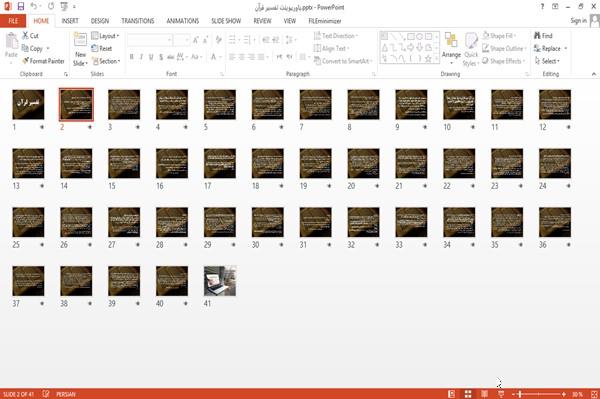The height and width of the screenshot is (399, 600).
Task: Open the Layout dropdown
Action: click(x=105, y=36)
